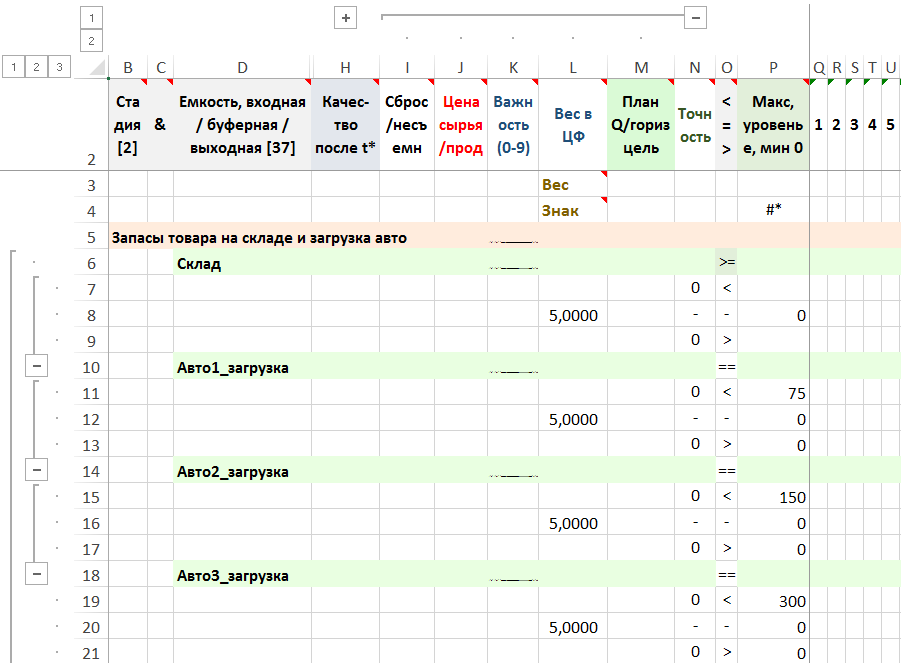The width and height of the screenshot is (901, 663).
Task: Click row outline level 2 button
Action: pos(37,67)
